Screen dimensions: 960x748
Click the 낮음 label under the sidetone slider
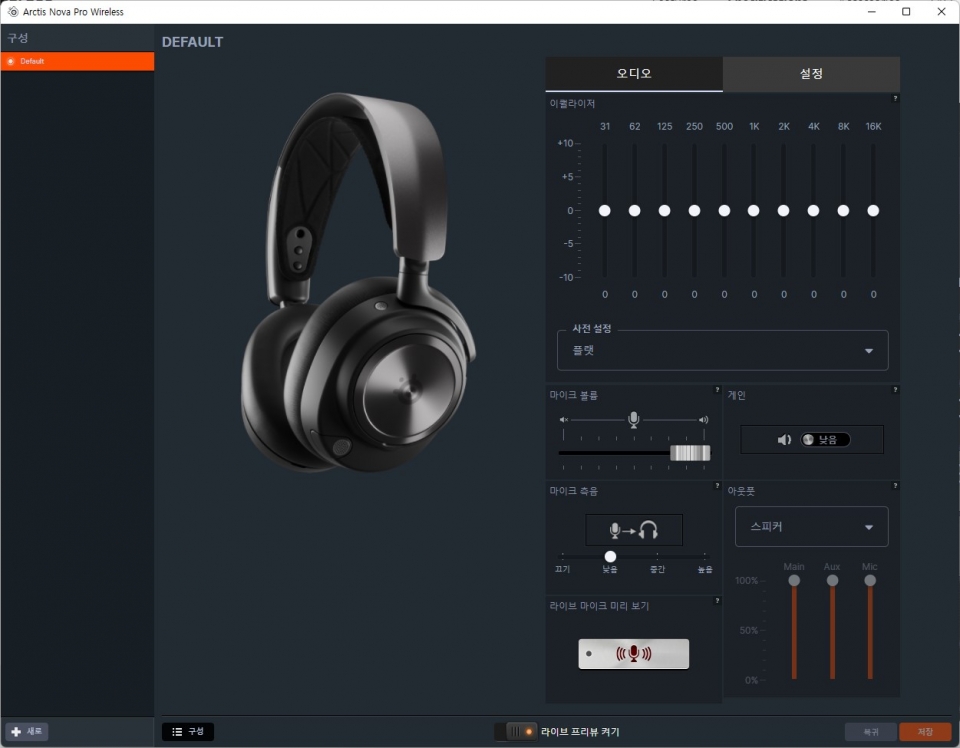click(x=610, y=569)
